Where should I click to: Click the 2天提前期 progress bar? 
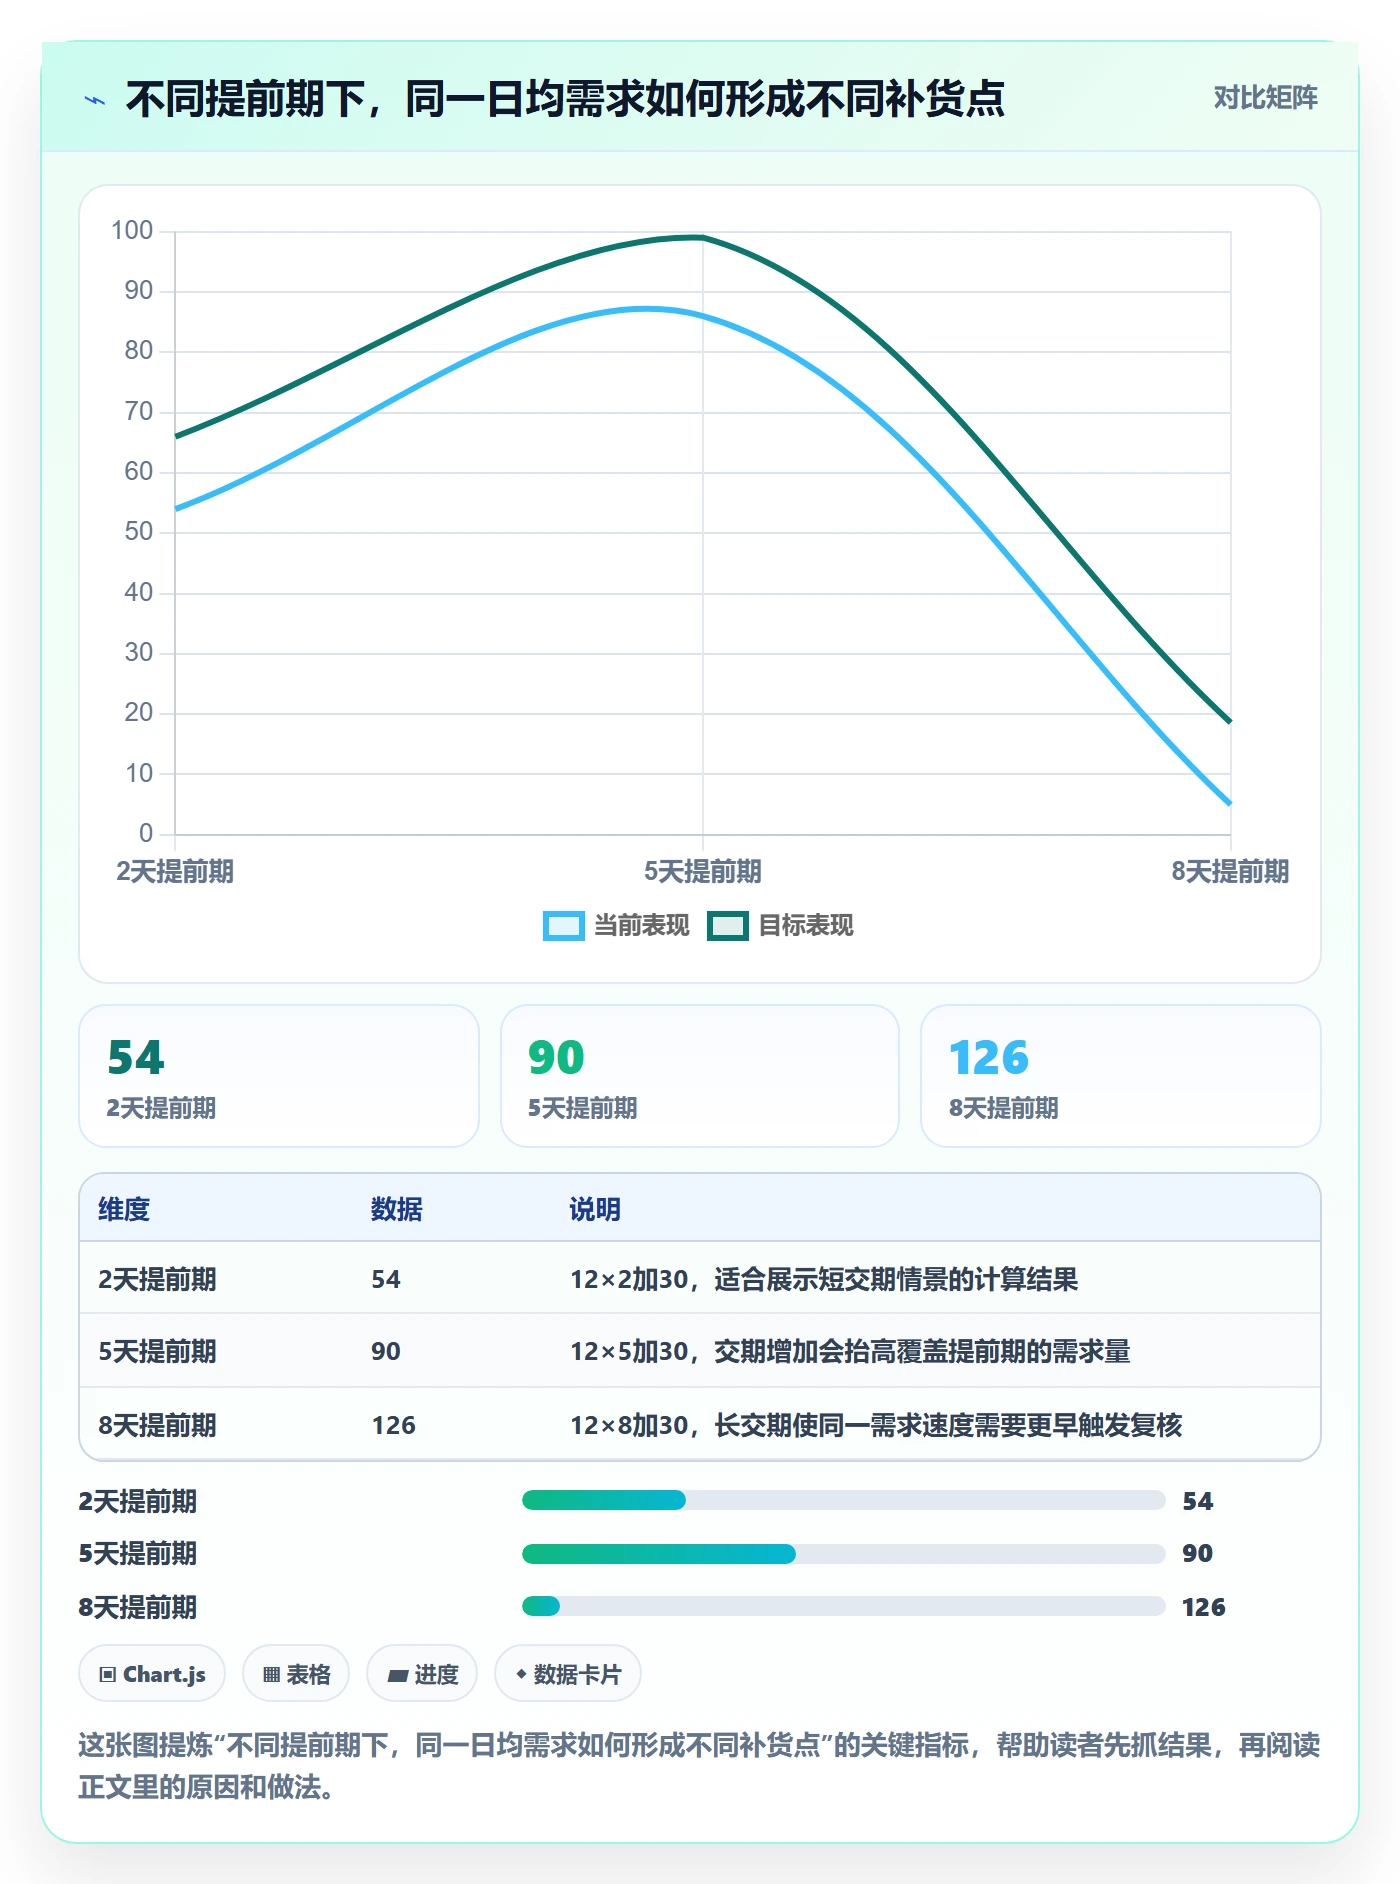coord(843,1500)
